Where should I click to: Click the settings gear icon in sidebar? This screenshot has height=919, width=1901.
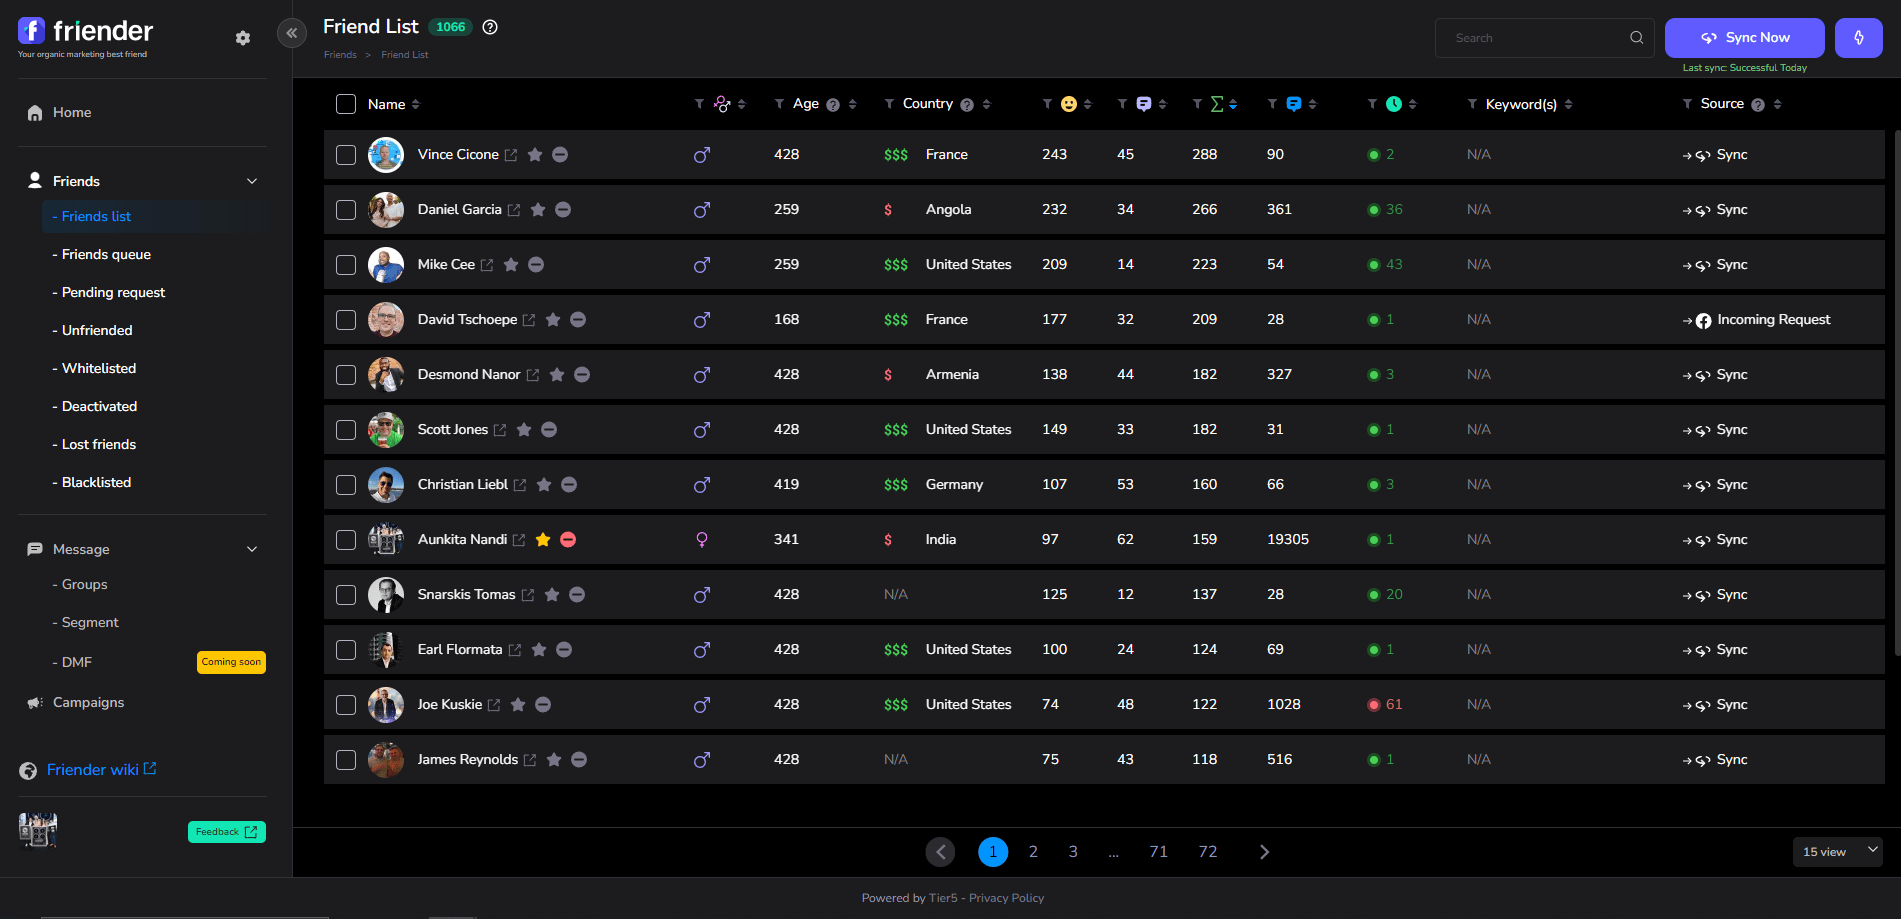(243, 38)
